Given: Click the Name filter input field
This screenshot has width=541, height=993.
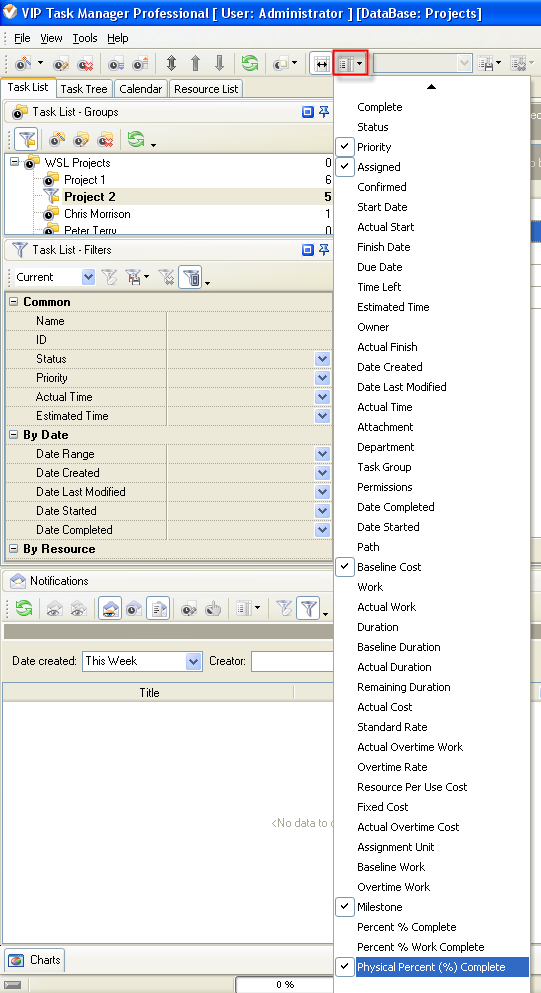Looking at the screenshot, I should pos(250,321).
